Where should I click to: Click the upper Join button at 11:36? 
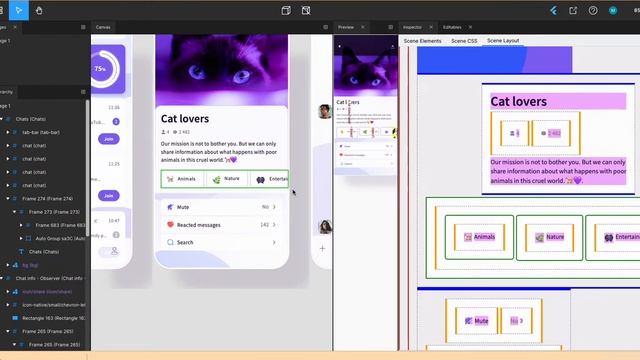[109, 139]
